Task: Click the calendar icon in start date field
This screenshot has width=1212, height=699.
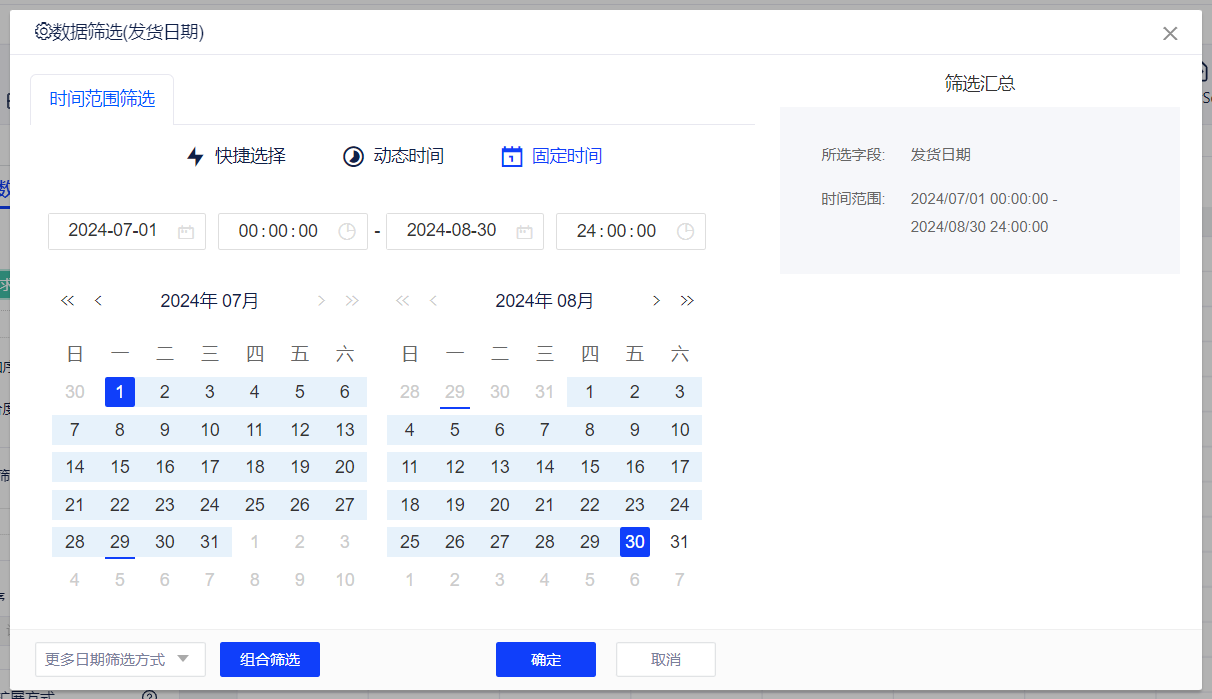Action: tap(185, 232)
